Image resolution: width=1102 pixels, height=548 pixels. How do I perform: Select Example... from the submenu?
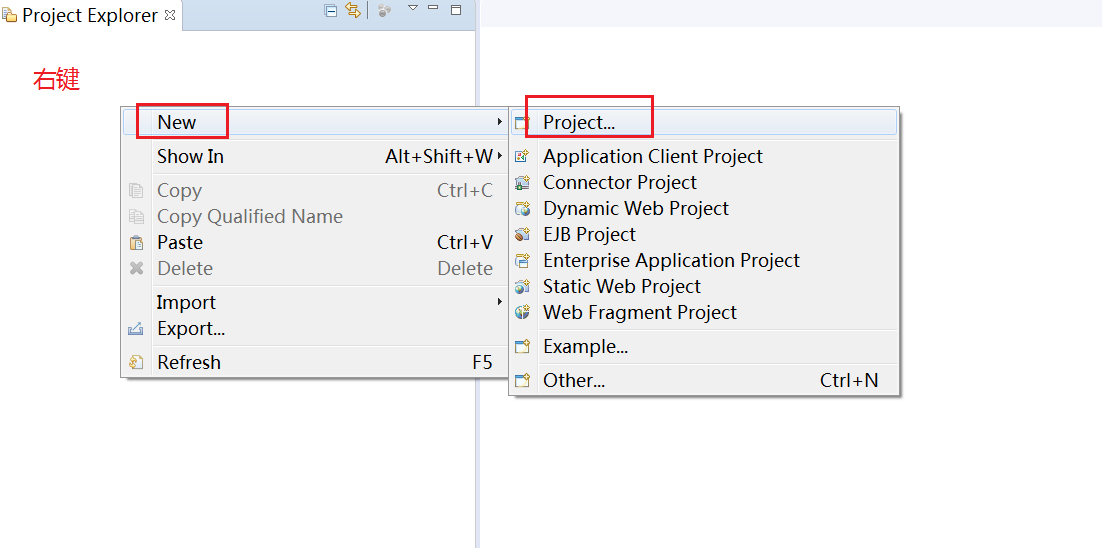pyautogui.click(x=585, y=346)
